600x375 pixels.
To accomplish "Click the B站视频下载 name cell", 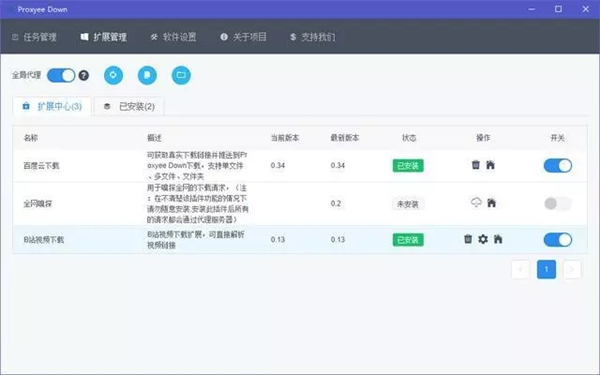I will tap(44, 240).
